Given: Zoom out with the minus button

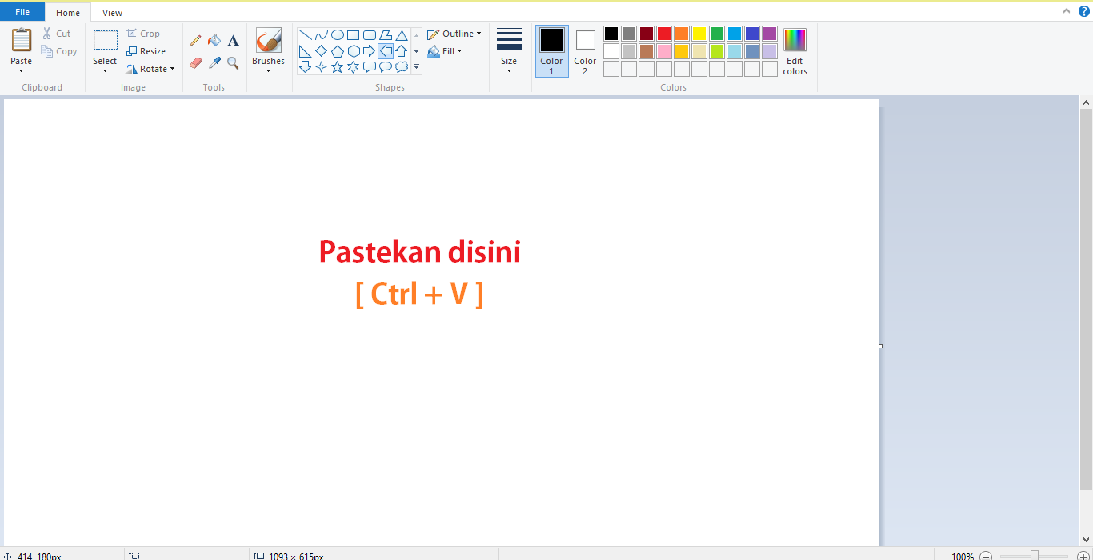Looking at the screenshot, I should (986, 556).
